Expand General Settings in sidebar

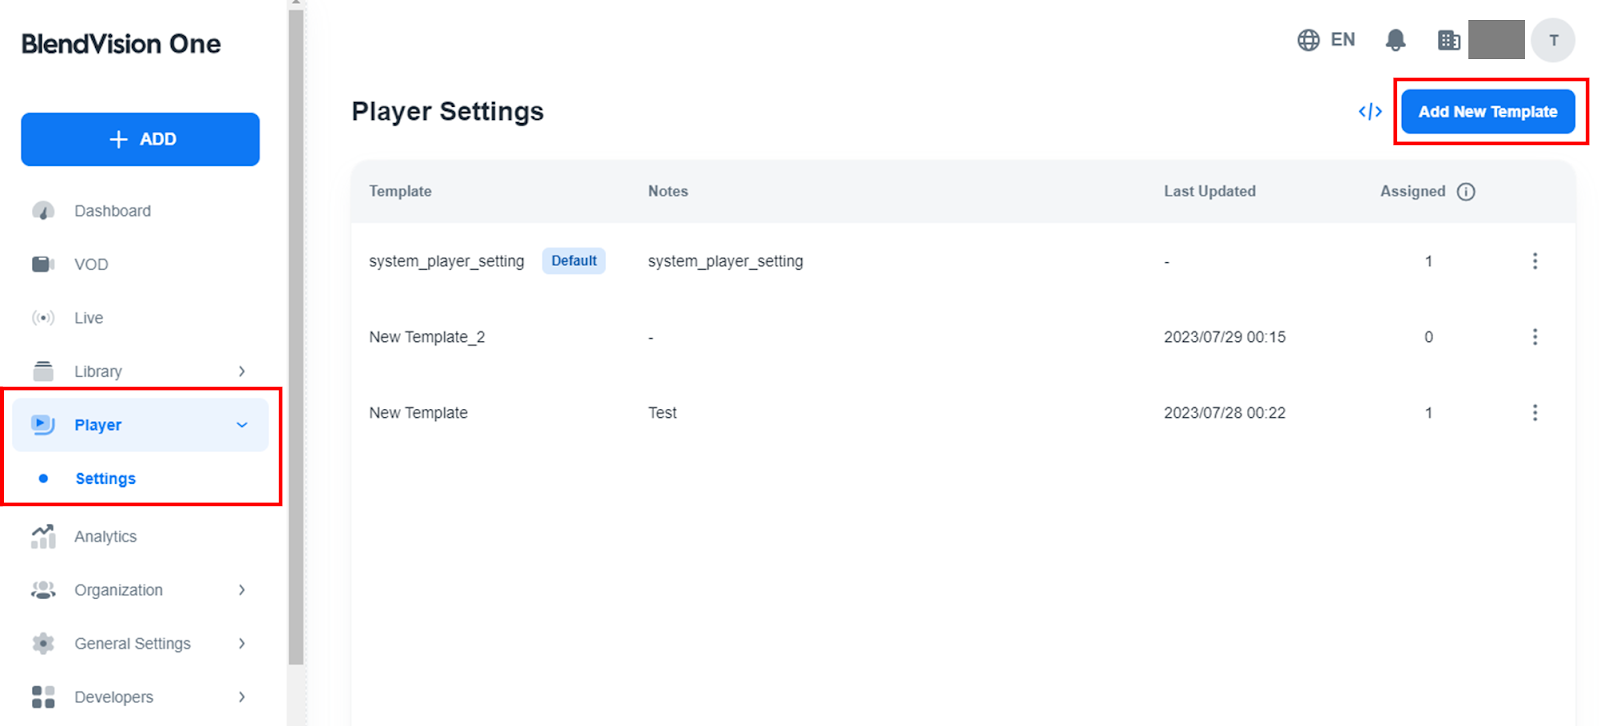242,644
